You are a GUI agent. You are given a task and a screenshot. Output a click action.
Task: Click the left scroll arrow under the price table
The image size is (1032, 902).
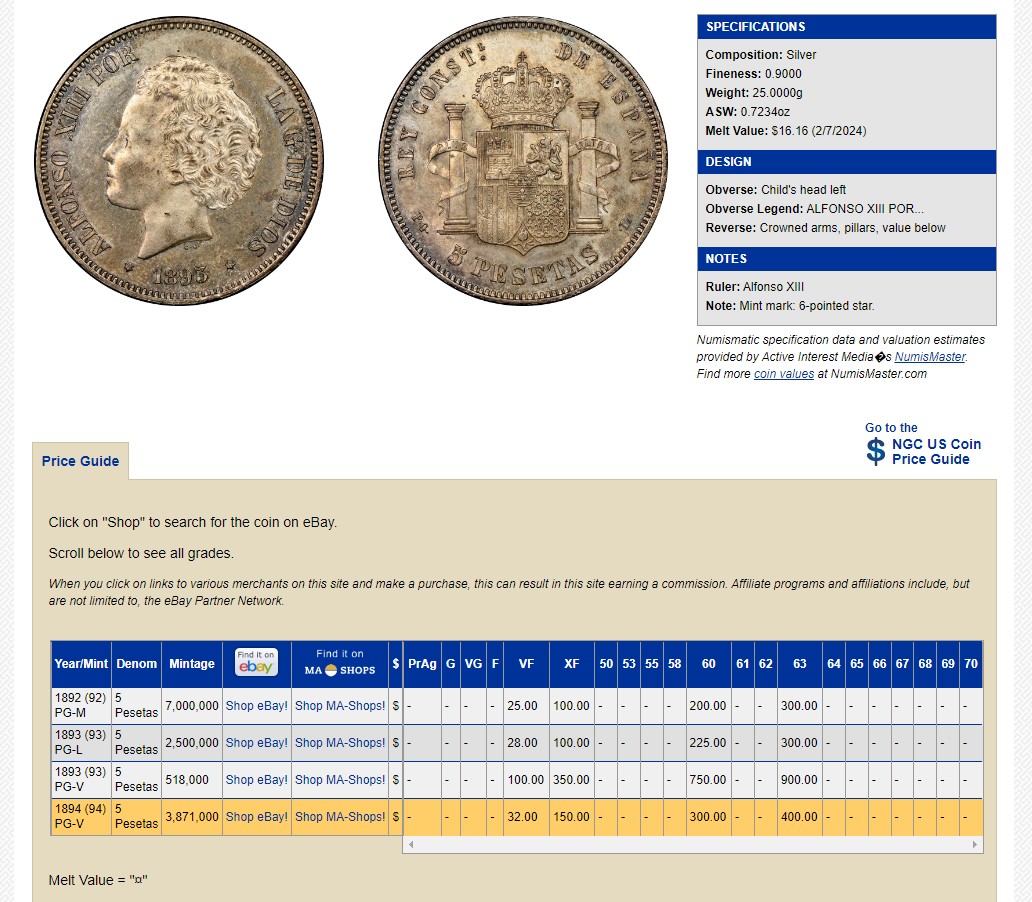(410, 845)
